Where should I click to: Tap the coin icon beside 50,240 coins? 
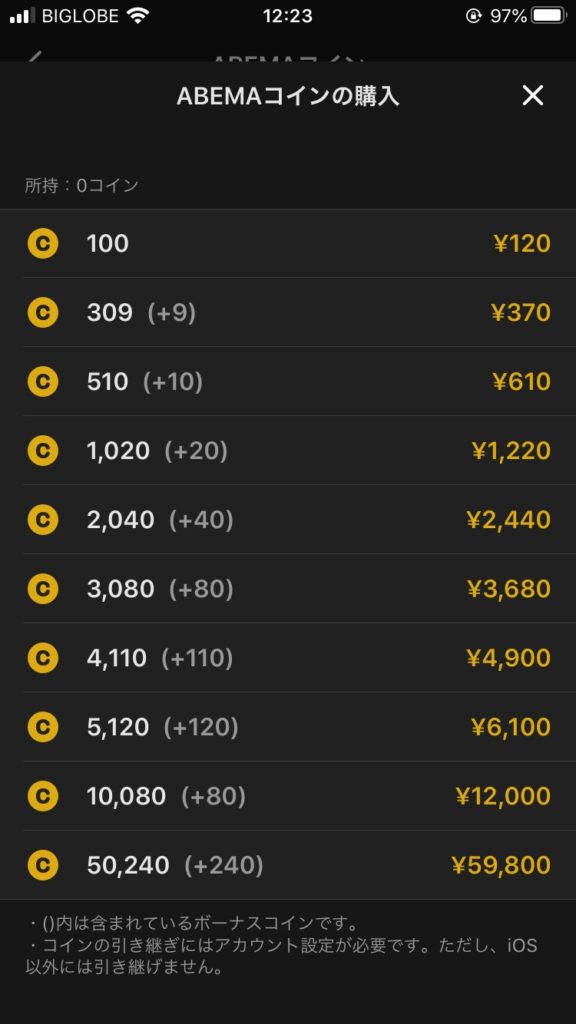click(42, 865)
